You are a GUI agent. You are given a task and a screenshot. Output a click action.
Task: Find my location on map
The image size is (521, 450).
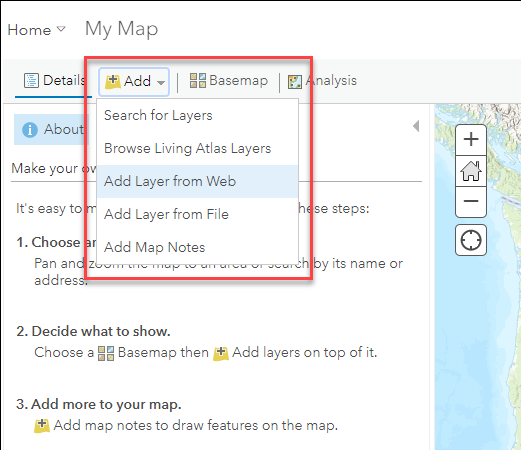pyautogui.click(x=471, y=240)
